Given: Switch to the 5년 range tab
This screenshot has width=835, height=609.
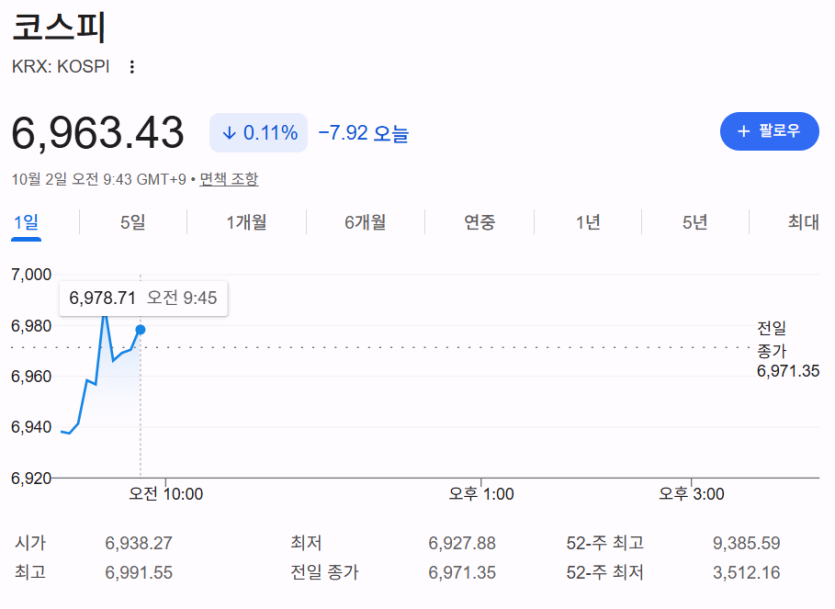Looking at the screenshot, I should click(695, 222).
